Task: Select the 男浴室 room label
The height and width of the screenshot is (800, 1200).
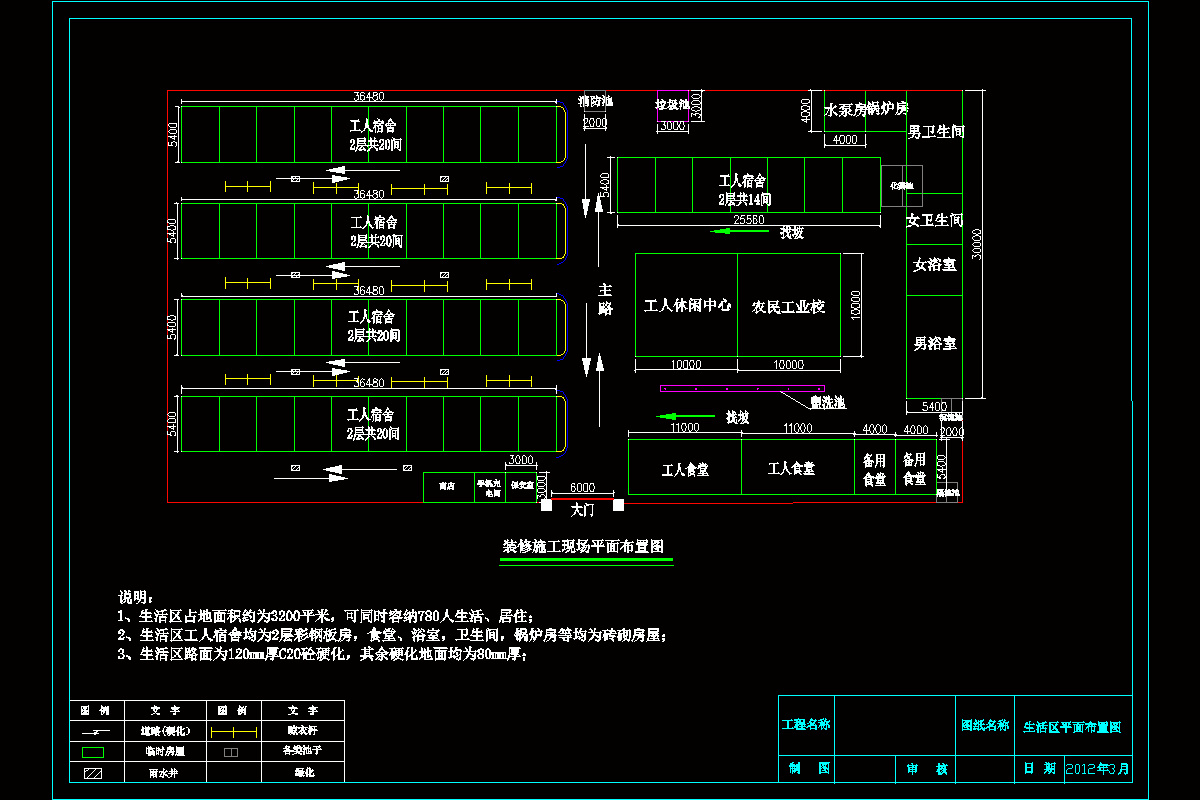Action: pos(935,343)
